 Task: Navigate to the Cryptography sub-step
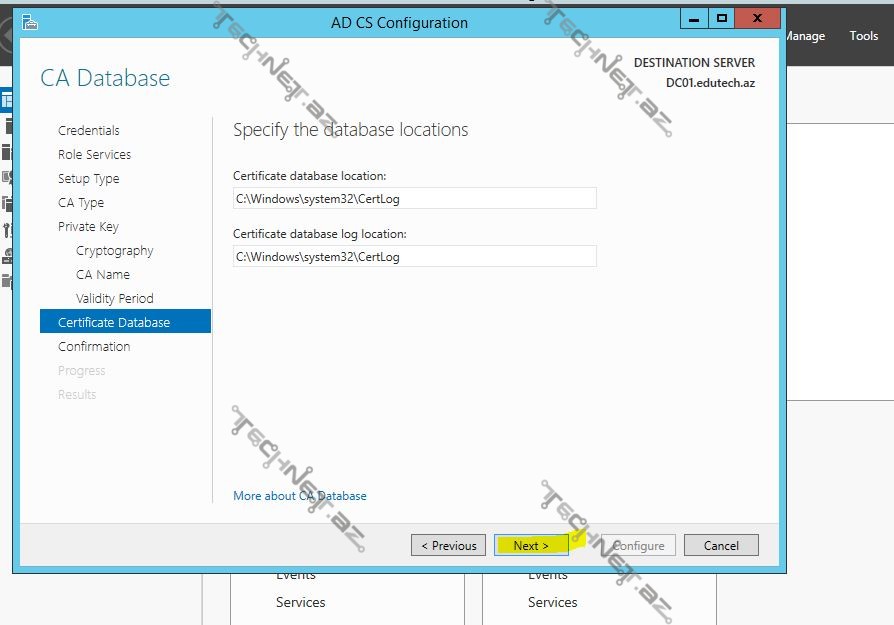pos(114,251)
